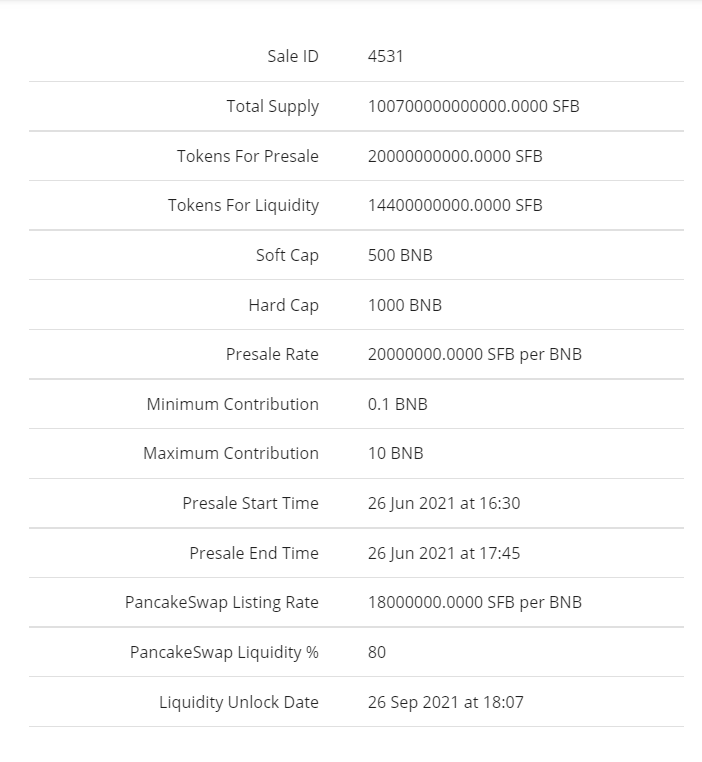
Task: Select the 14400000000.0000 SFB liquidity value
Action: coord(455,206)
